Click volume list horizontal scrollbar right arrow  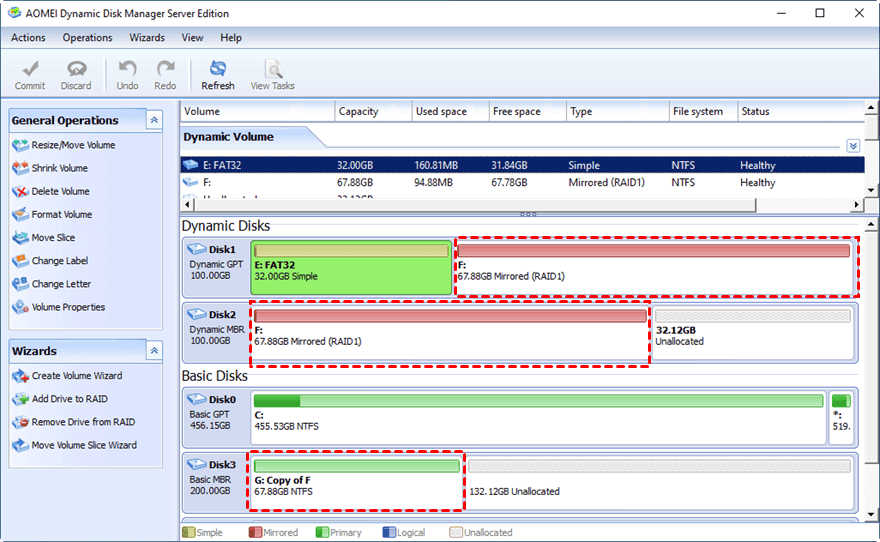(x=856, y=205)
